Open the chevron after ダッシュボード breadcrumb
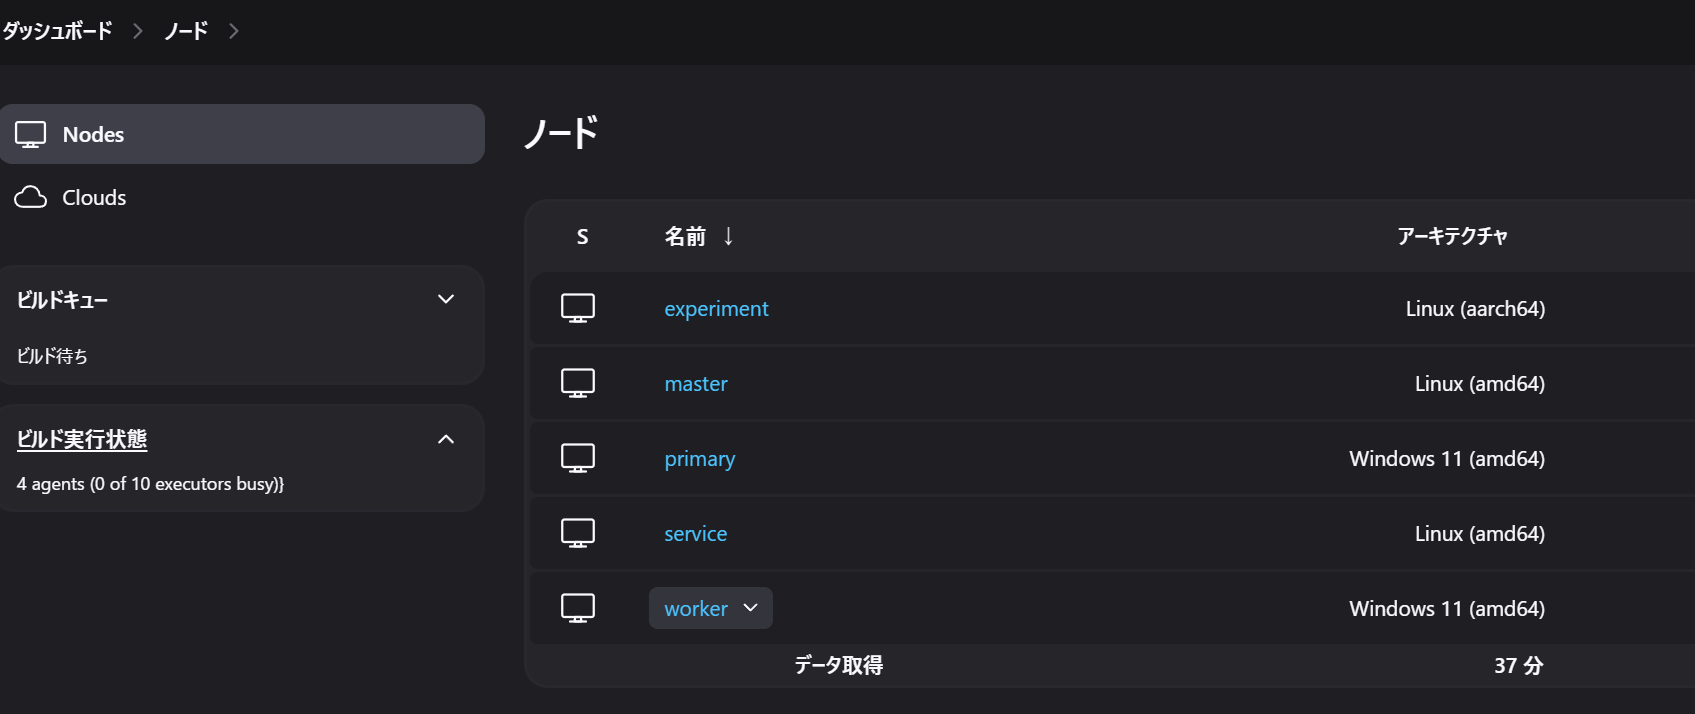The image size is (1695, 714). (138, 31)
